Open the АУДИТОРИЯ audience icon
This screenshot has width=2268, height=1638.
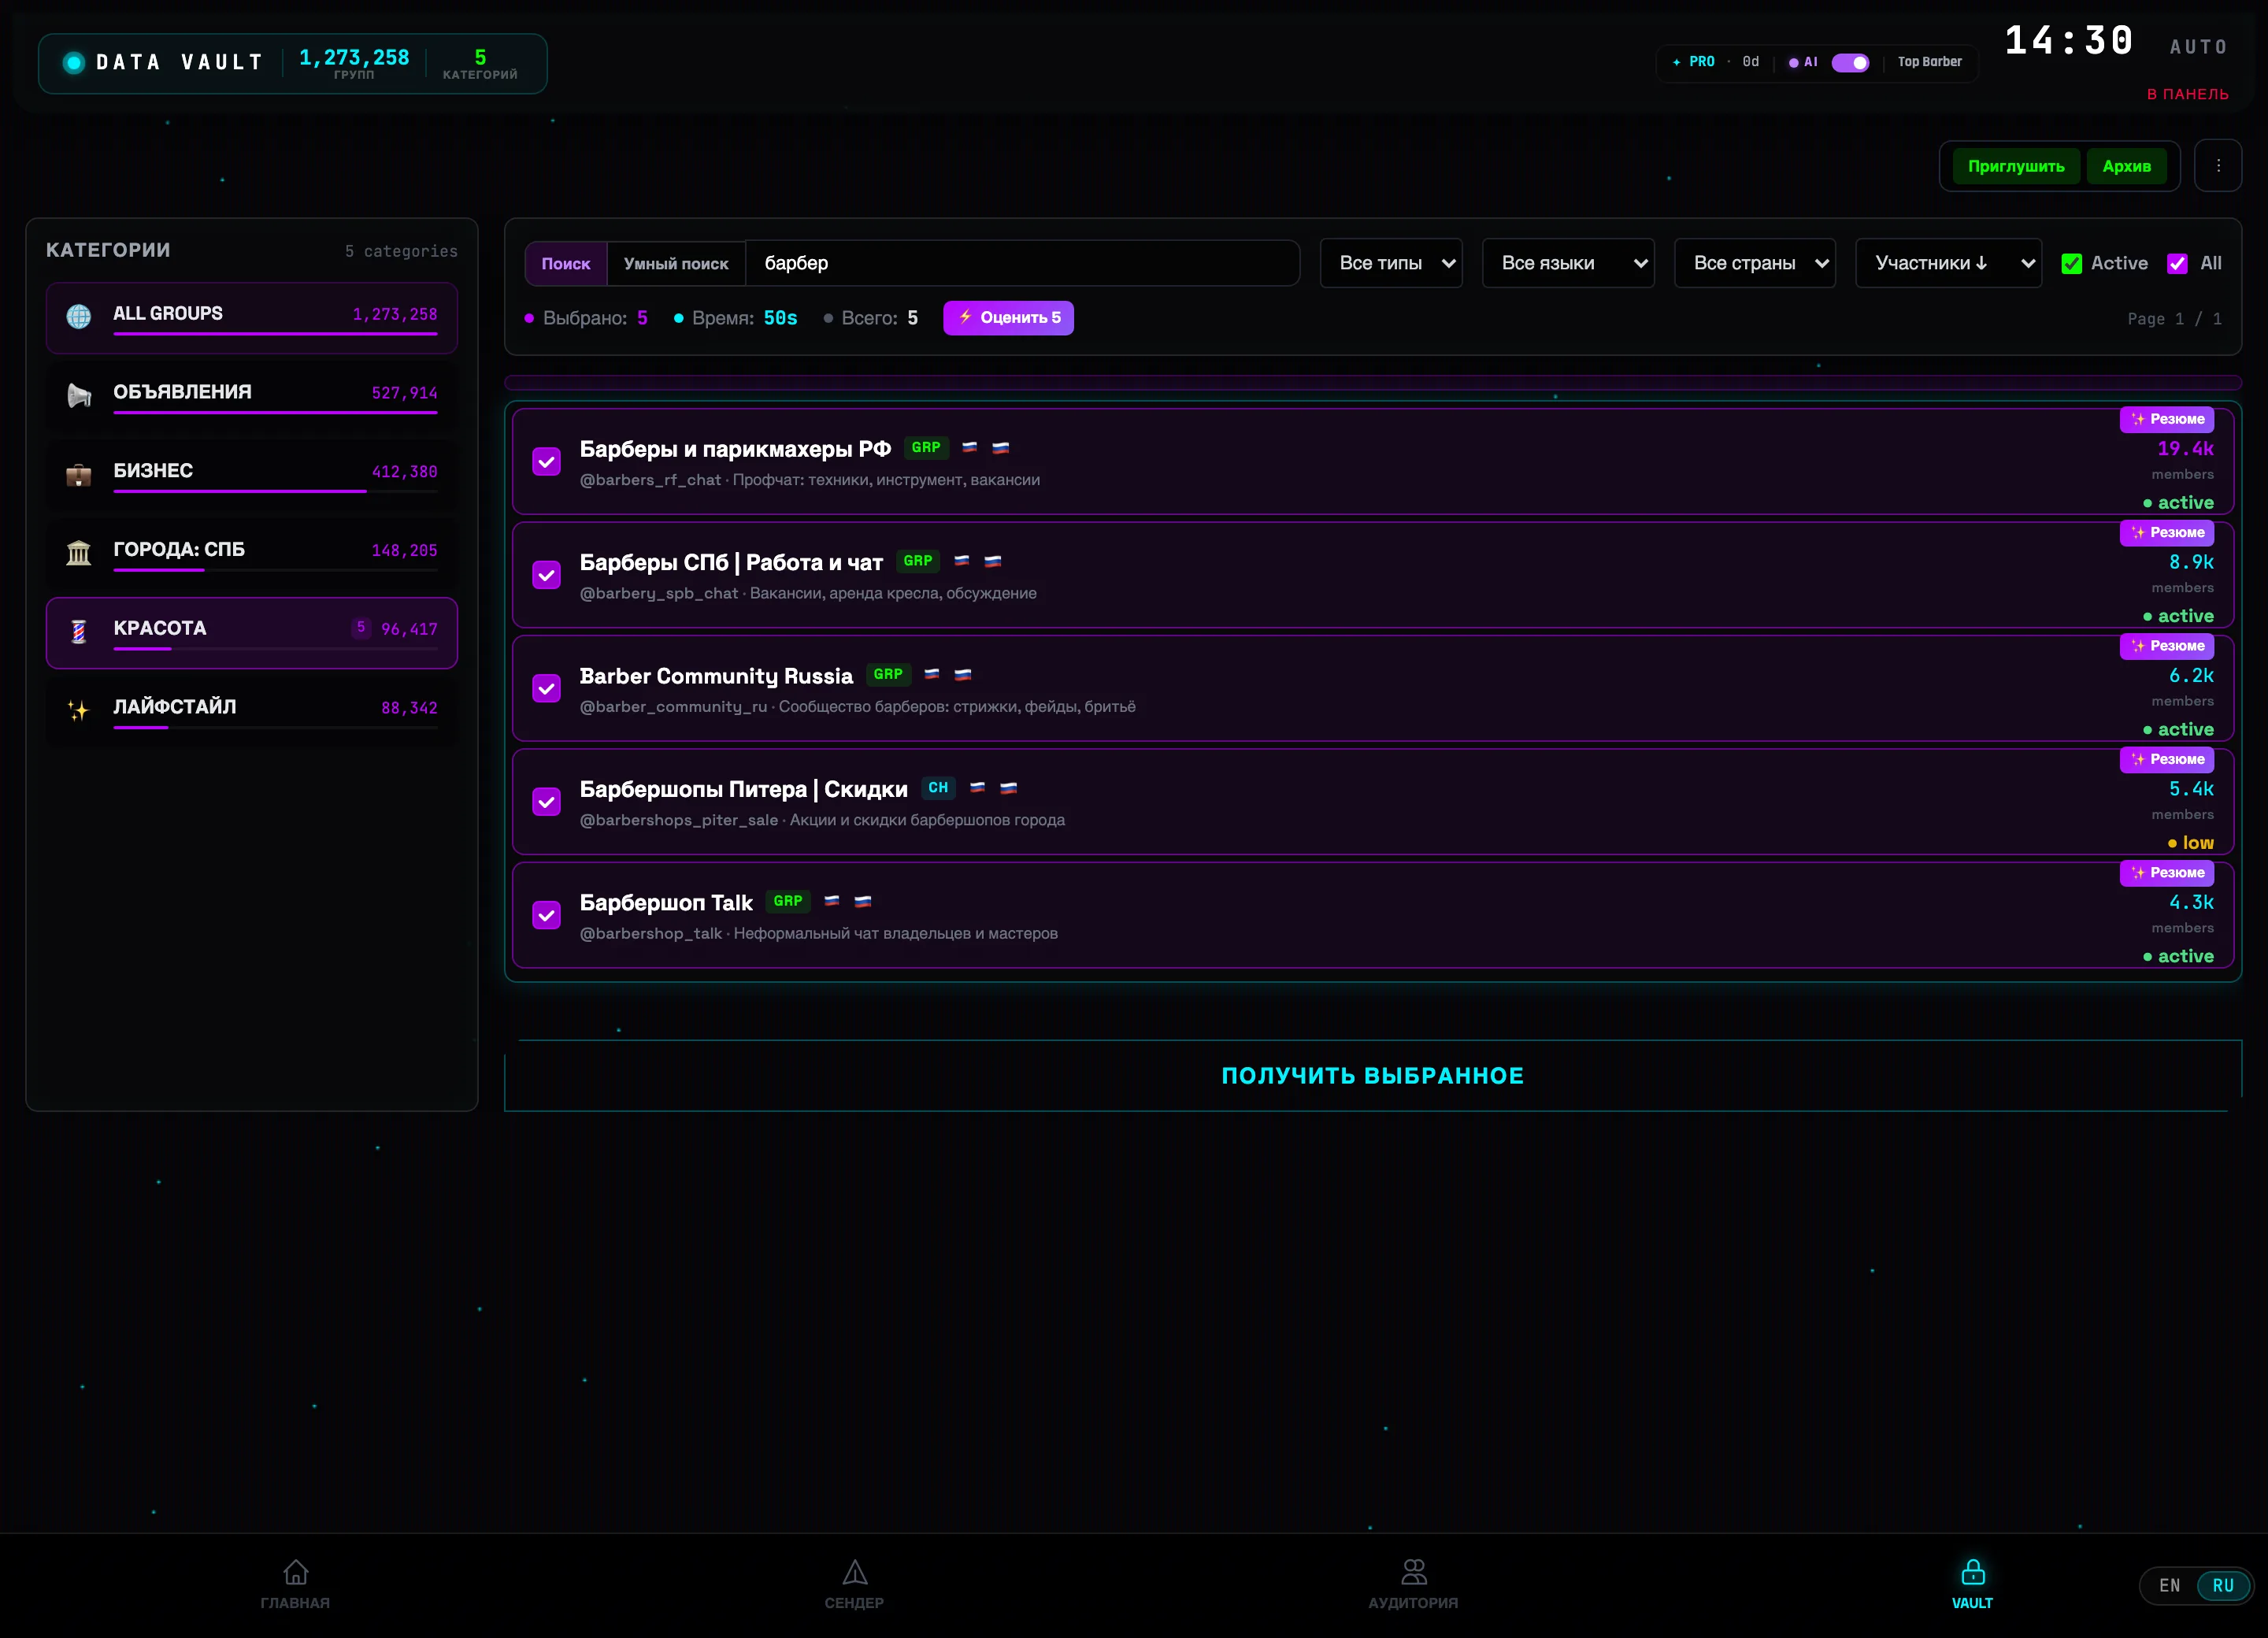click(1413, 1573)
